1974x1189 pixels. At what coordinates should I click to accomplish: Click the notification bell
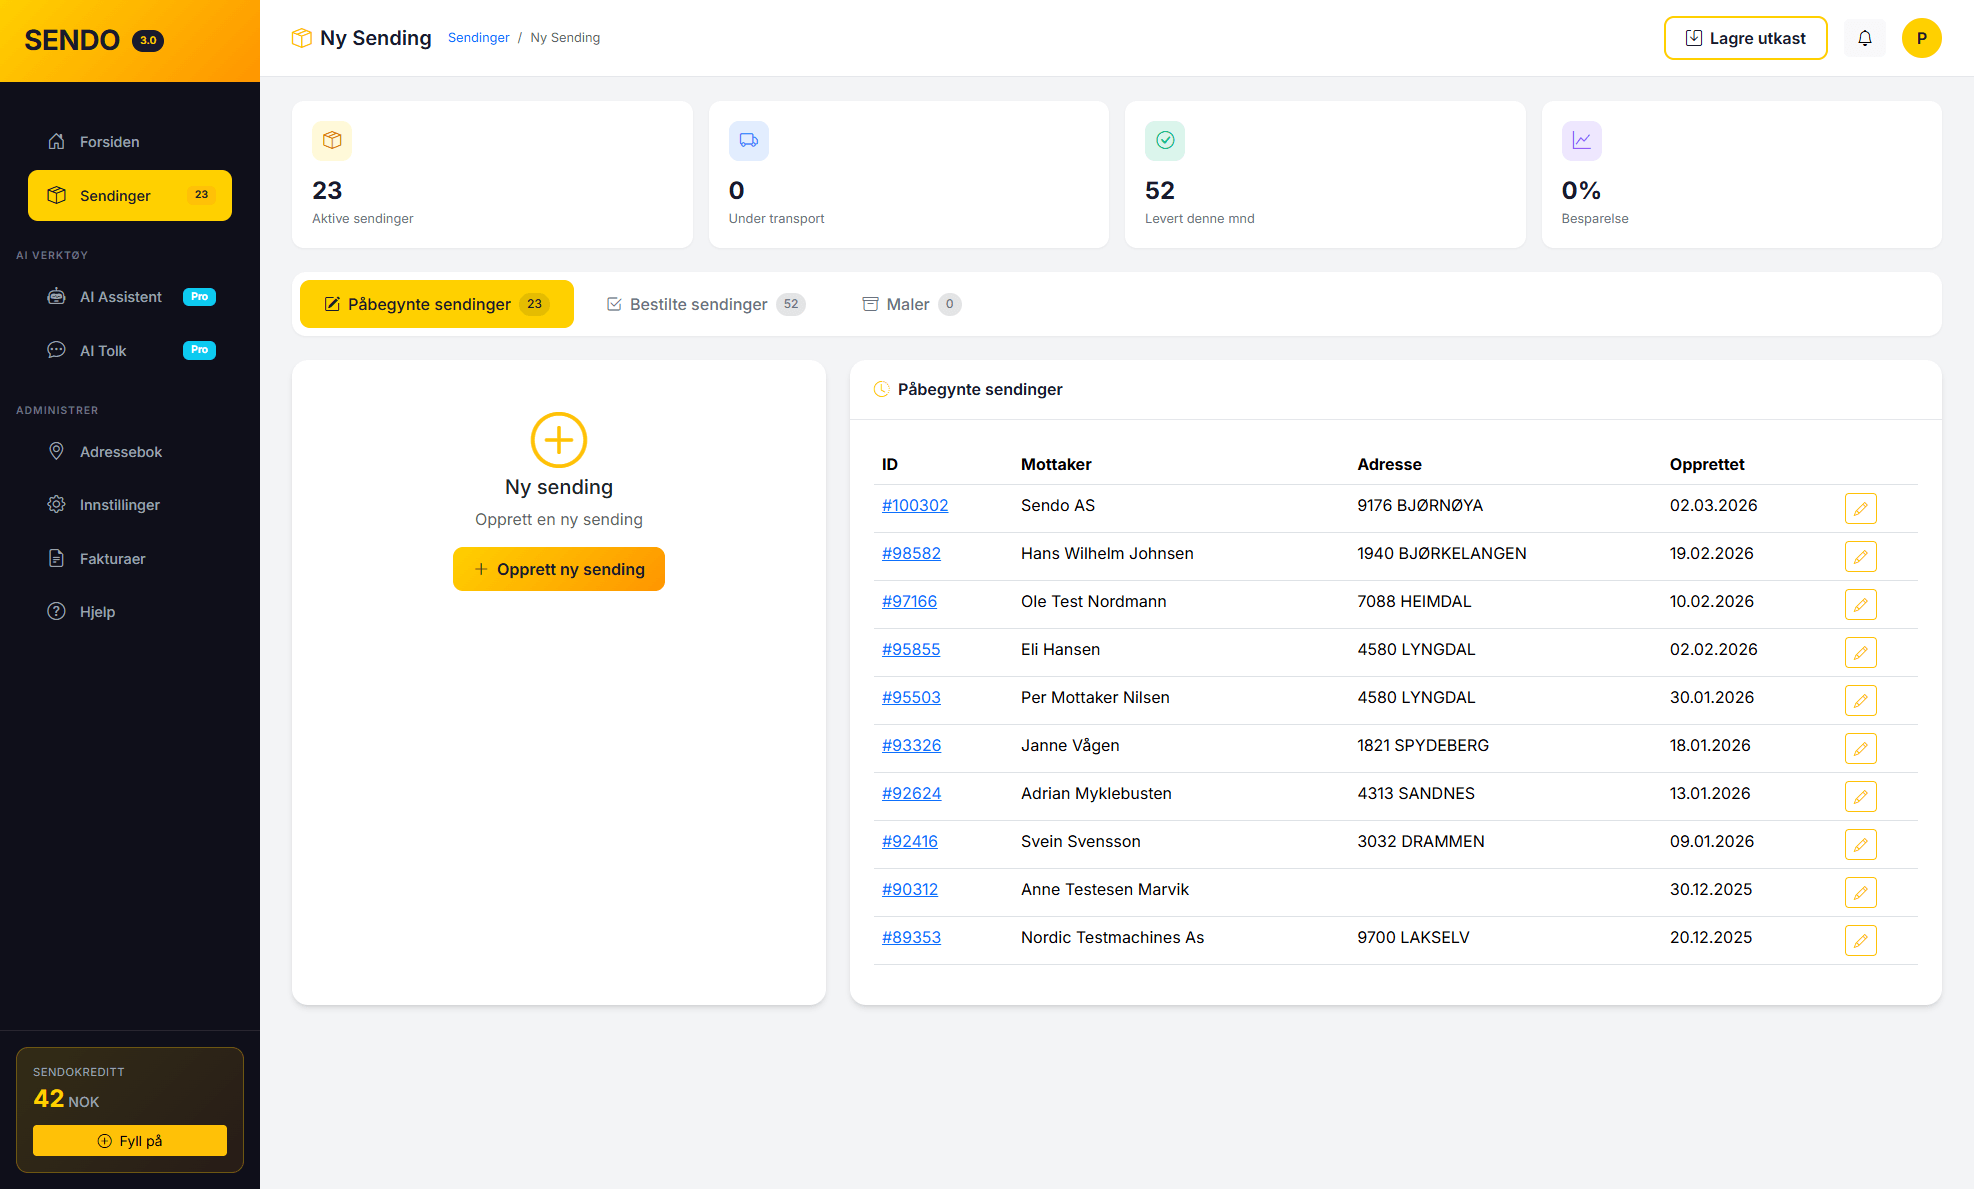coord(1864,37)
